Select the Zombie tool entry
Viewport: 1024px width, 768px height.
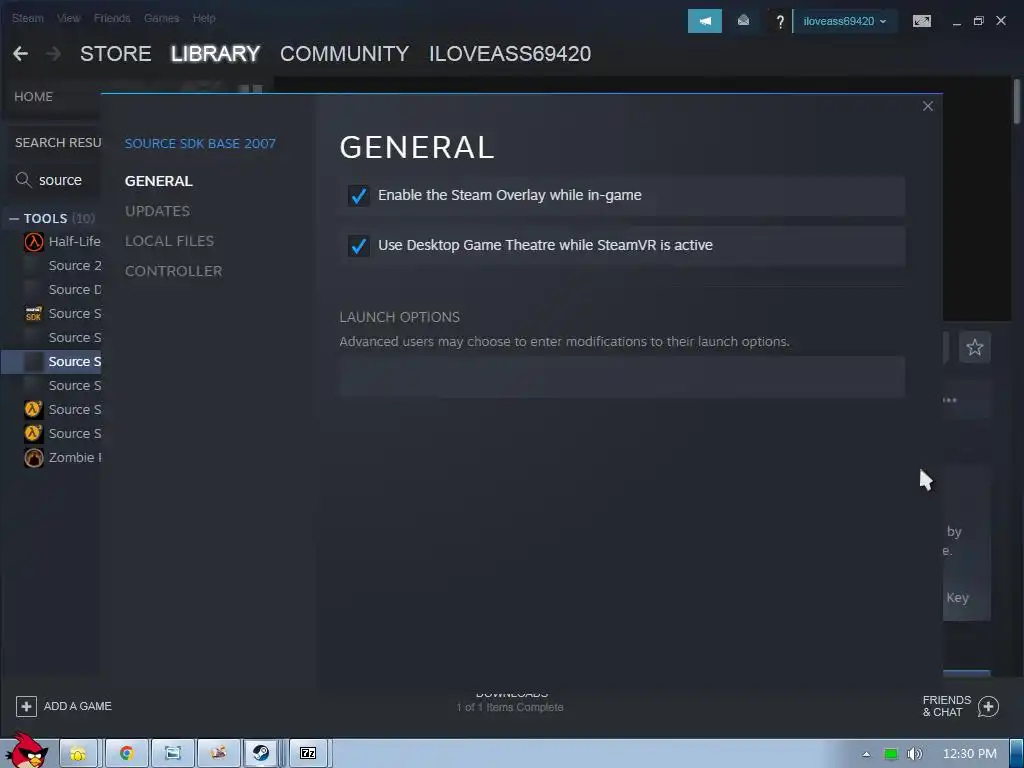tap(62, 457)
